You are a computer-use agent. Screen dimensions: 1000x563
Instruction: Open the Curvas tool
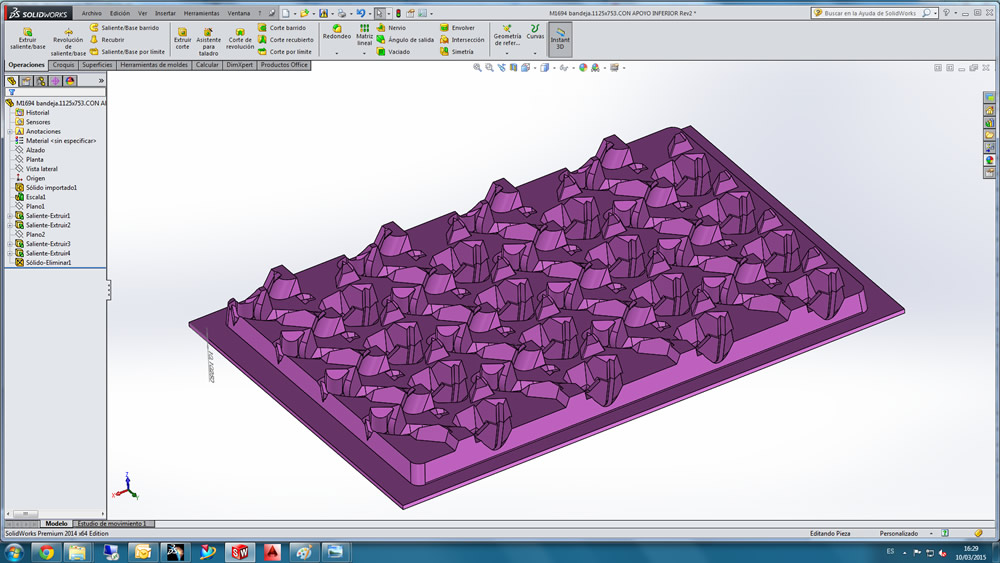pyautogui.click(x=535, y=33)
